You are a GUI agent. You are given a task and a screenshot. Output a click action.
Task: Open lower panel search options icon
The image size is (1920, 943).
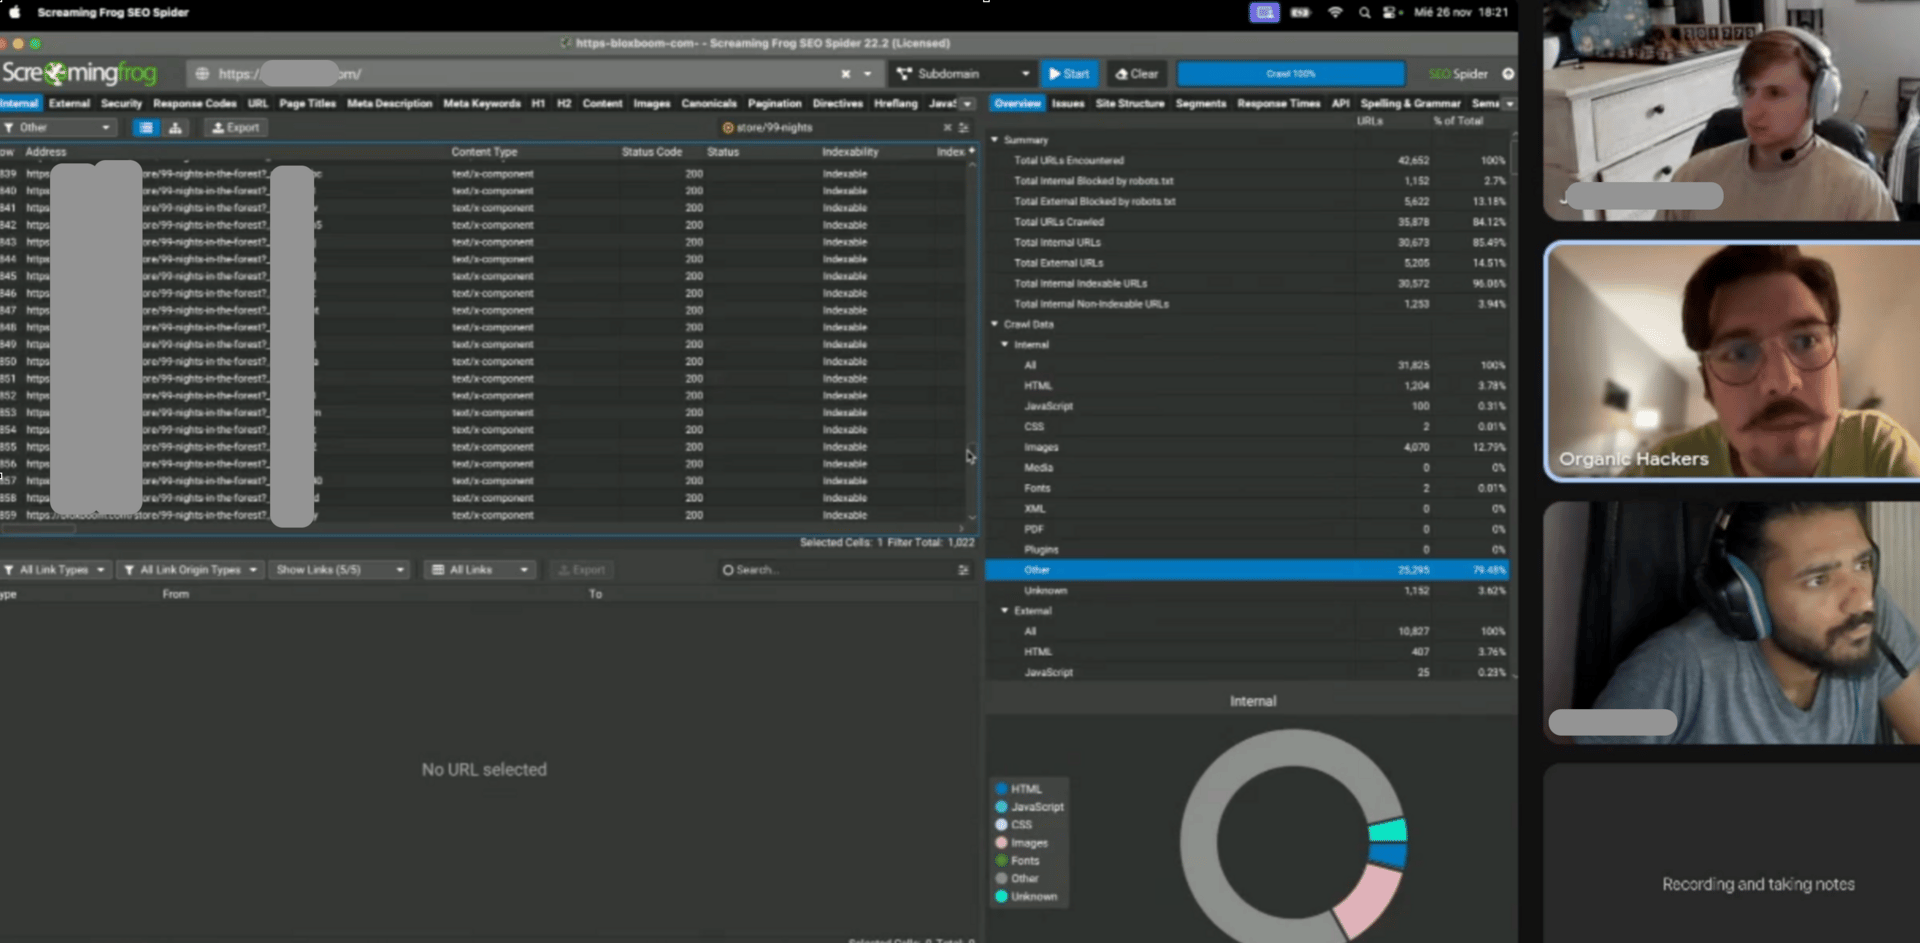click(964, 570)
